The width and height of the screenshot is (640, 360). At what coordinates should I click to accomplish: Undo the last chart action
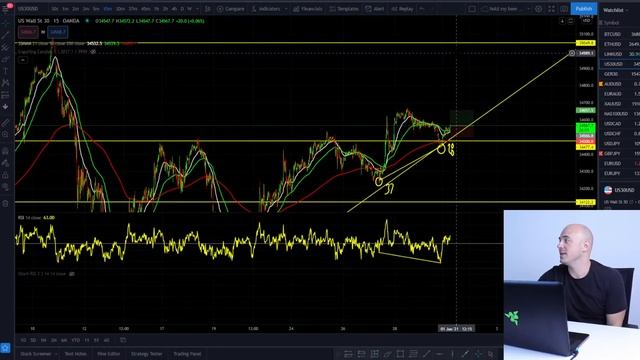tap(422, 9)
